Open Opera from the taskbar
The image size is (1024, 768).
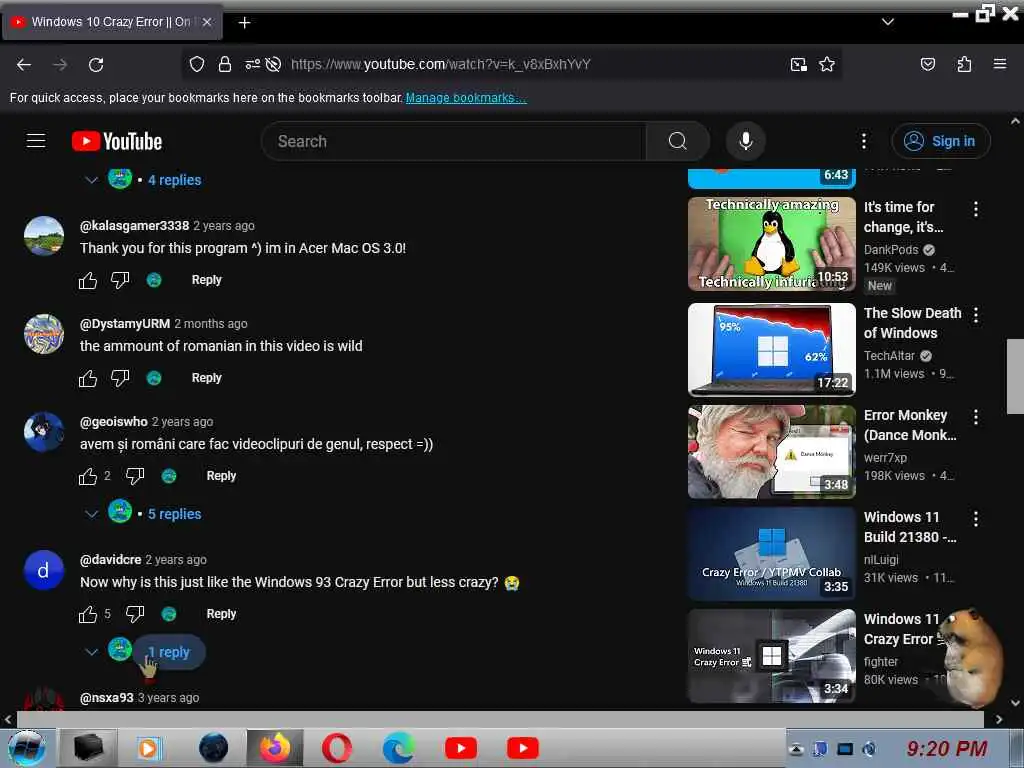337,748
